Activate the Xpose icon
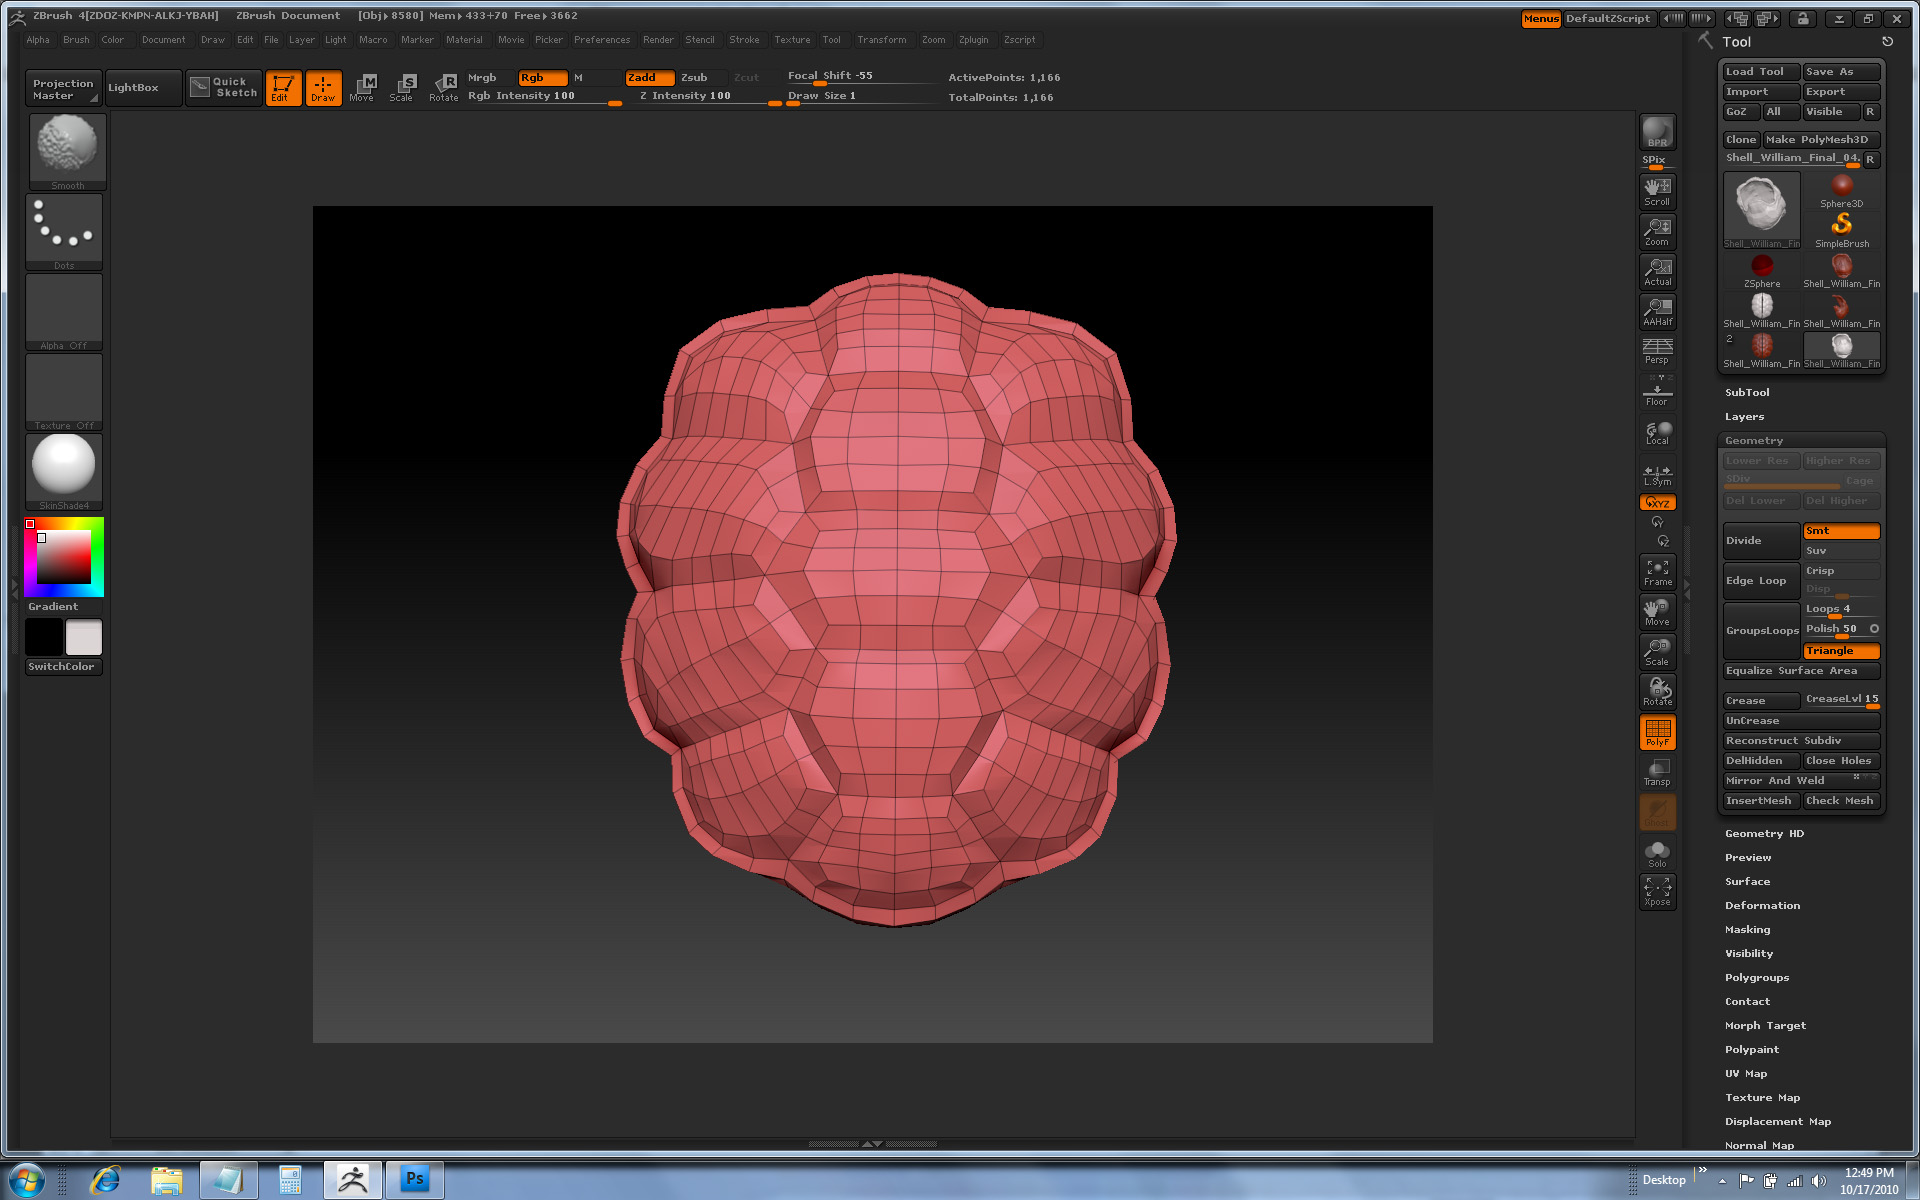Viewport: 1920px width, 1200px height. 1657,891
